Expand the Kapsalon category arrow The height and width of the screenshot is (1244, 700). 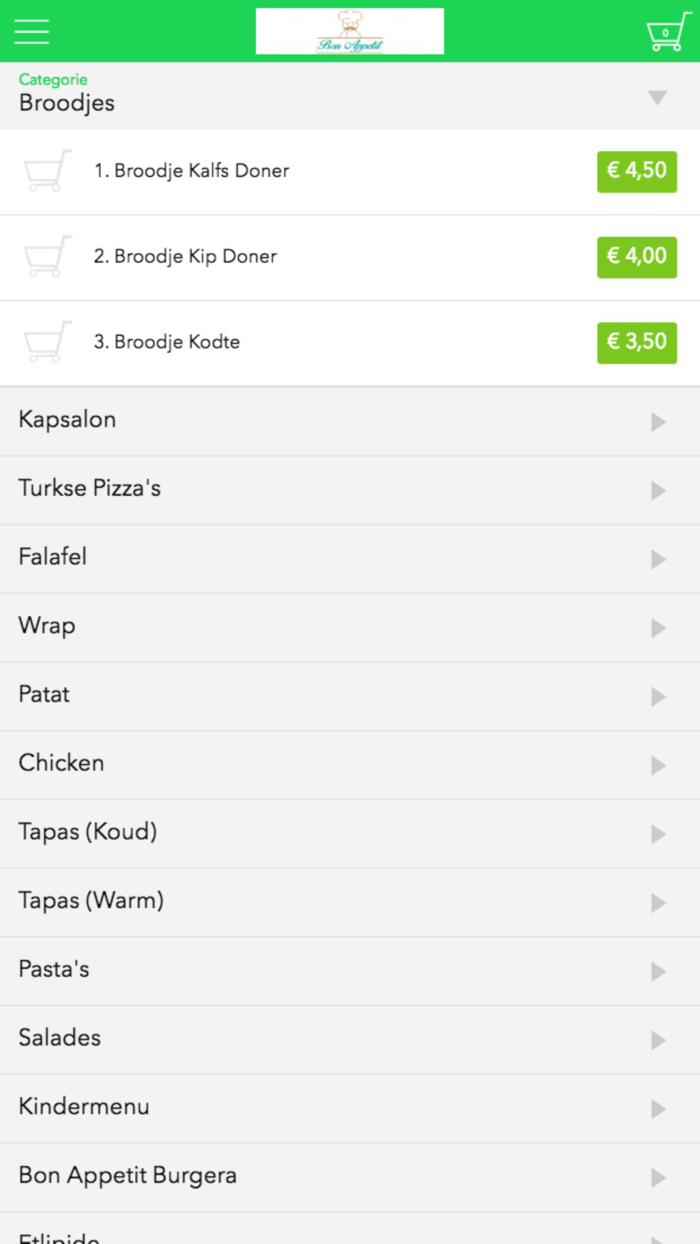tap(658, 422)
